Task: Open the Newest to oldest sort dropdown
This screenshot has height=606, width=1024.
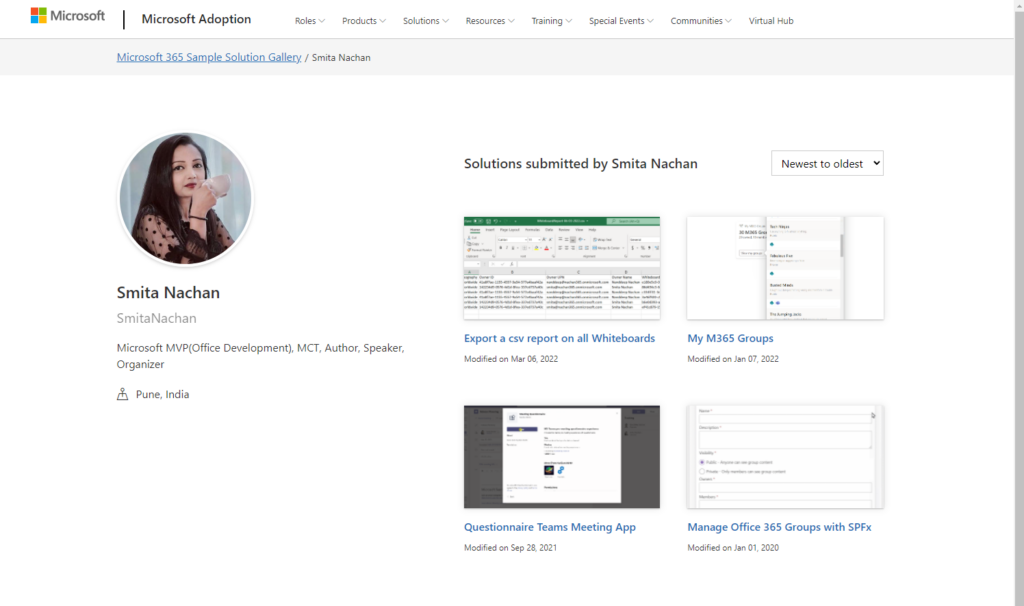Action: point(827,163)
